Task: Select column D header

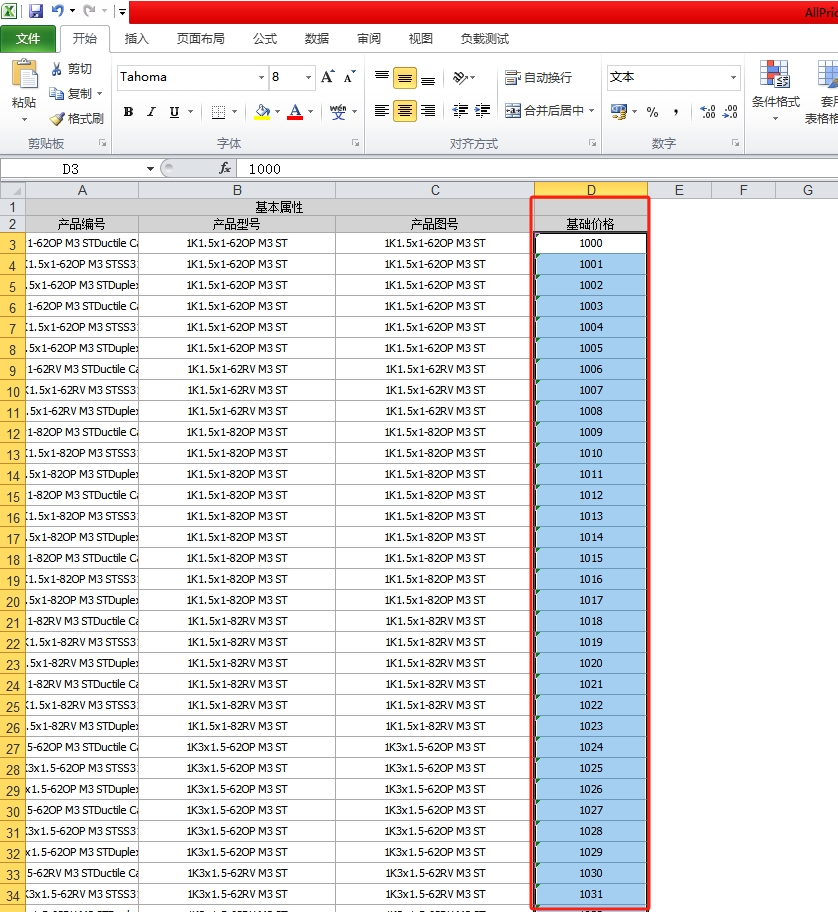Action: click(x=591, y=190)
